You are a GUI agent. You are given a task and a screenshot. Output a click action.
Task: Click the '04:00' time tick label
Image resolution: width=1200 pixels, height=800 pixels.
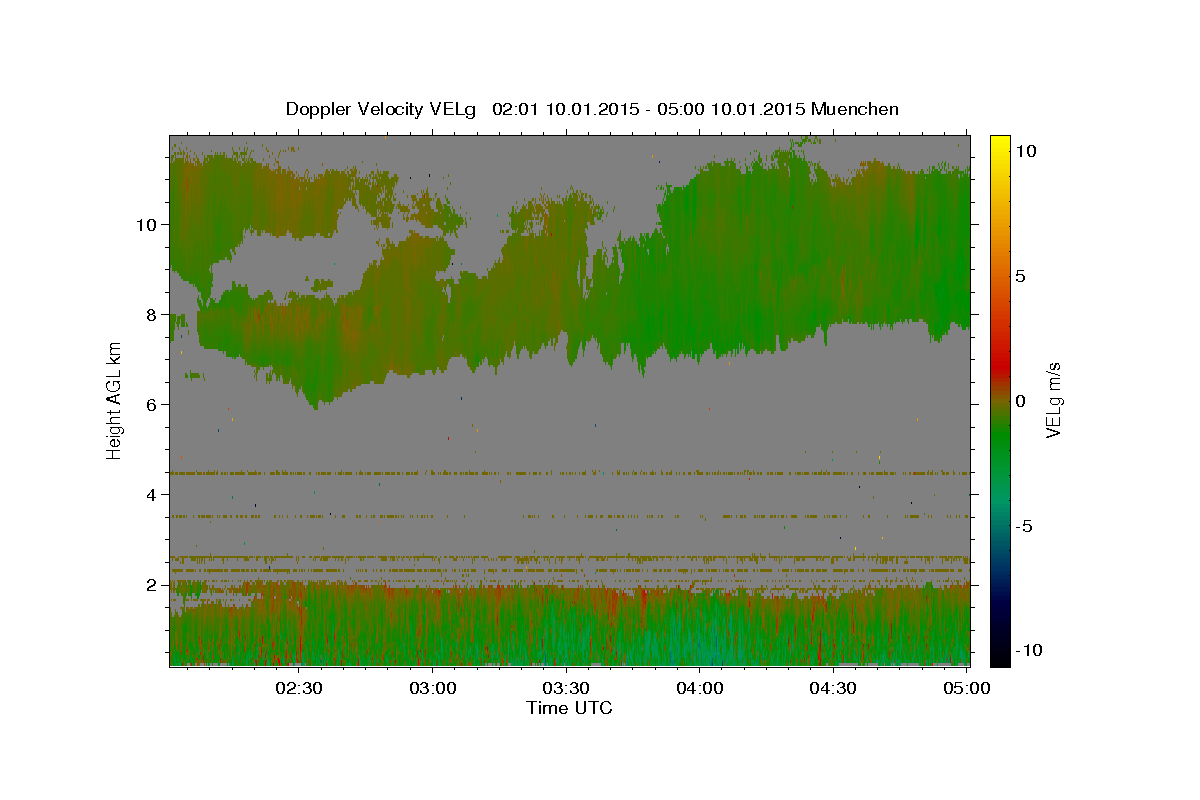(700, 688)
